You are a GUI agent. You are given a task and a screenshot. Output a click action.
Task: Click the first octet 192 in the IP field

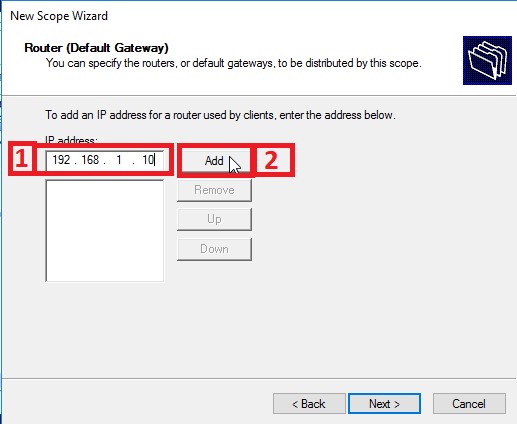61,160
